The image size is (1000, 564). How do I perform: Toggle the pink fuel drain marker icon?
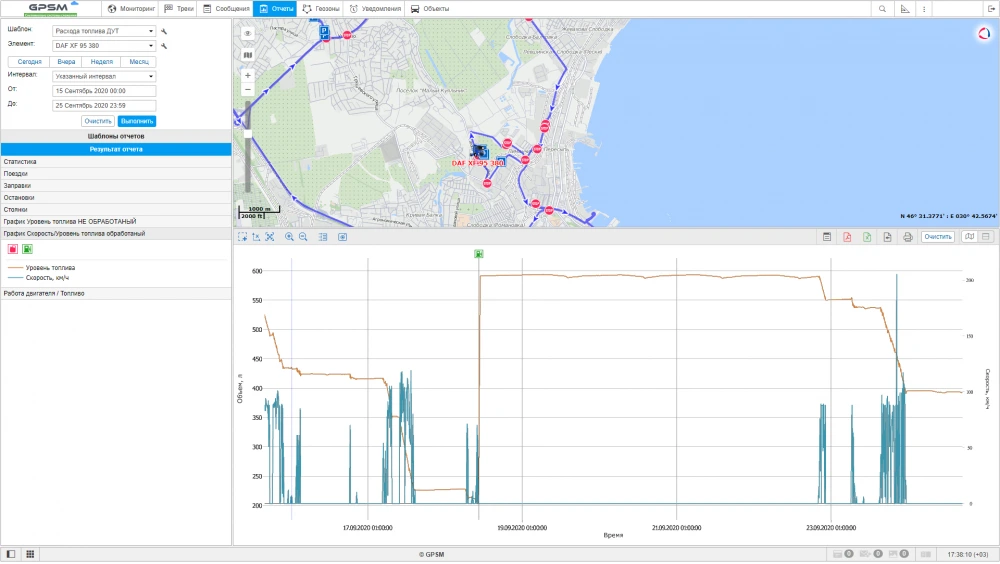tap(13, 249)
